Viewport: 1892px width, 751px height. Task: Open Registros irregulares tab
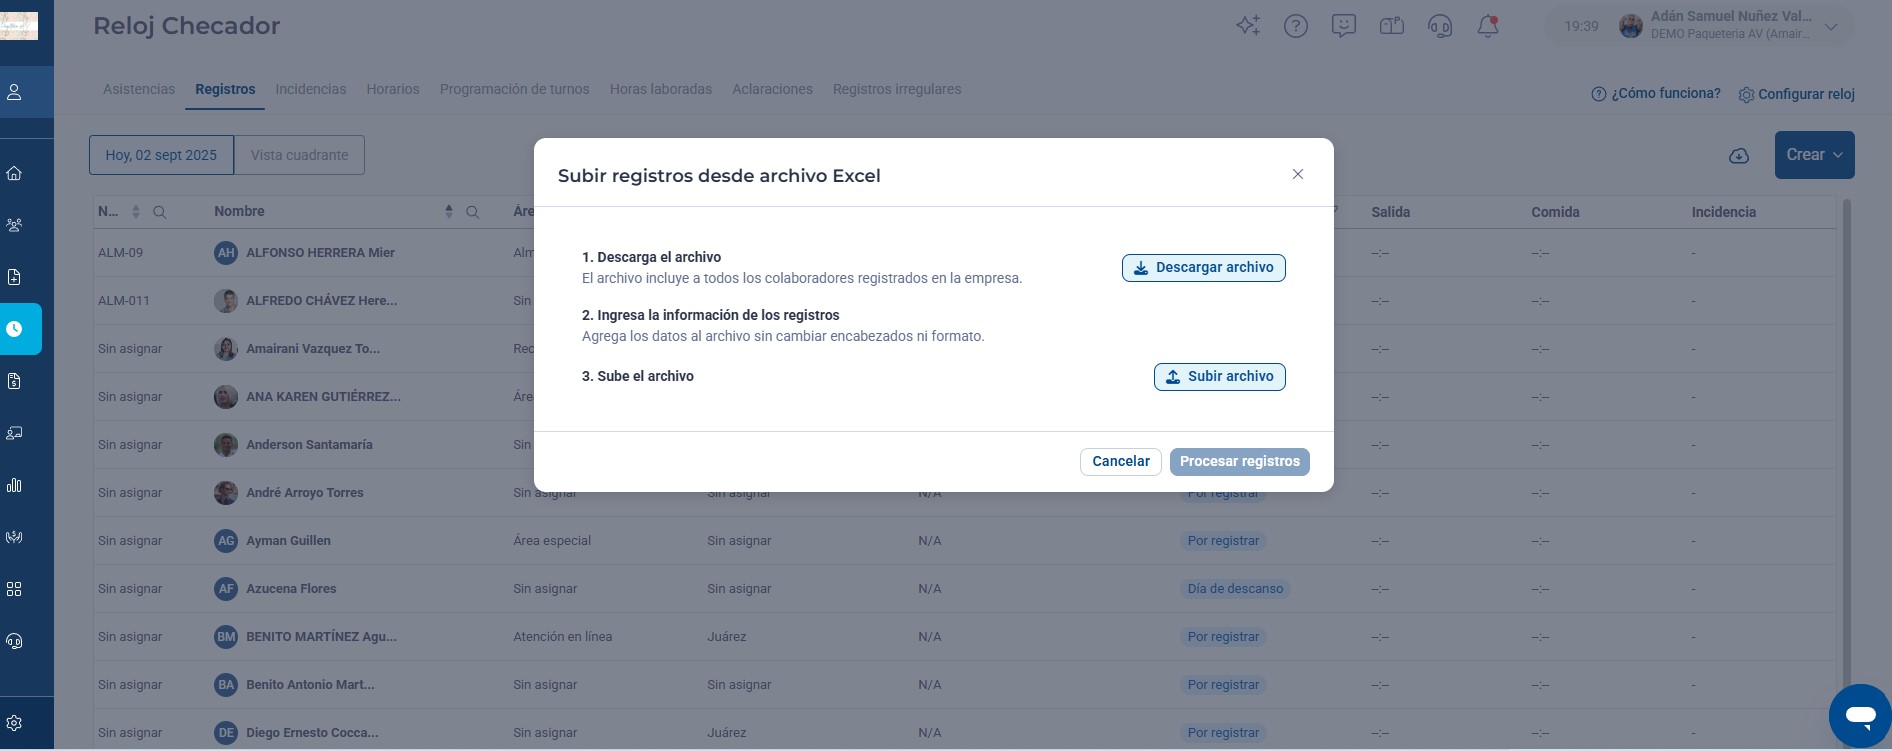point(897,89)
